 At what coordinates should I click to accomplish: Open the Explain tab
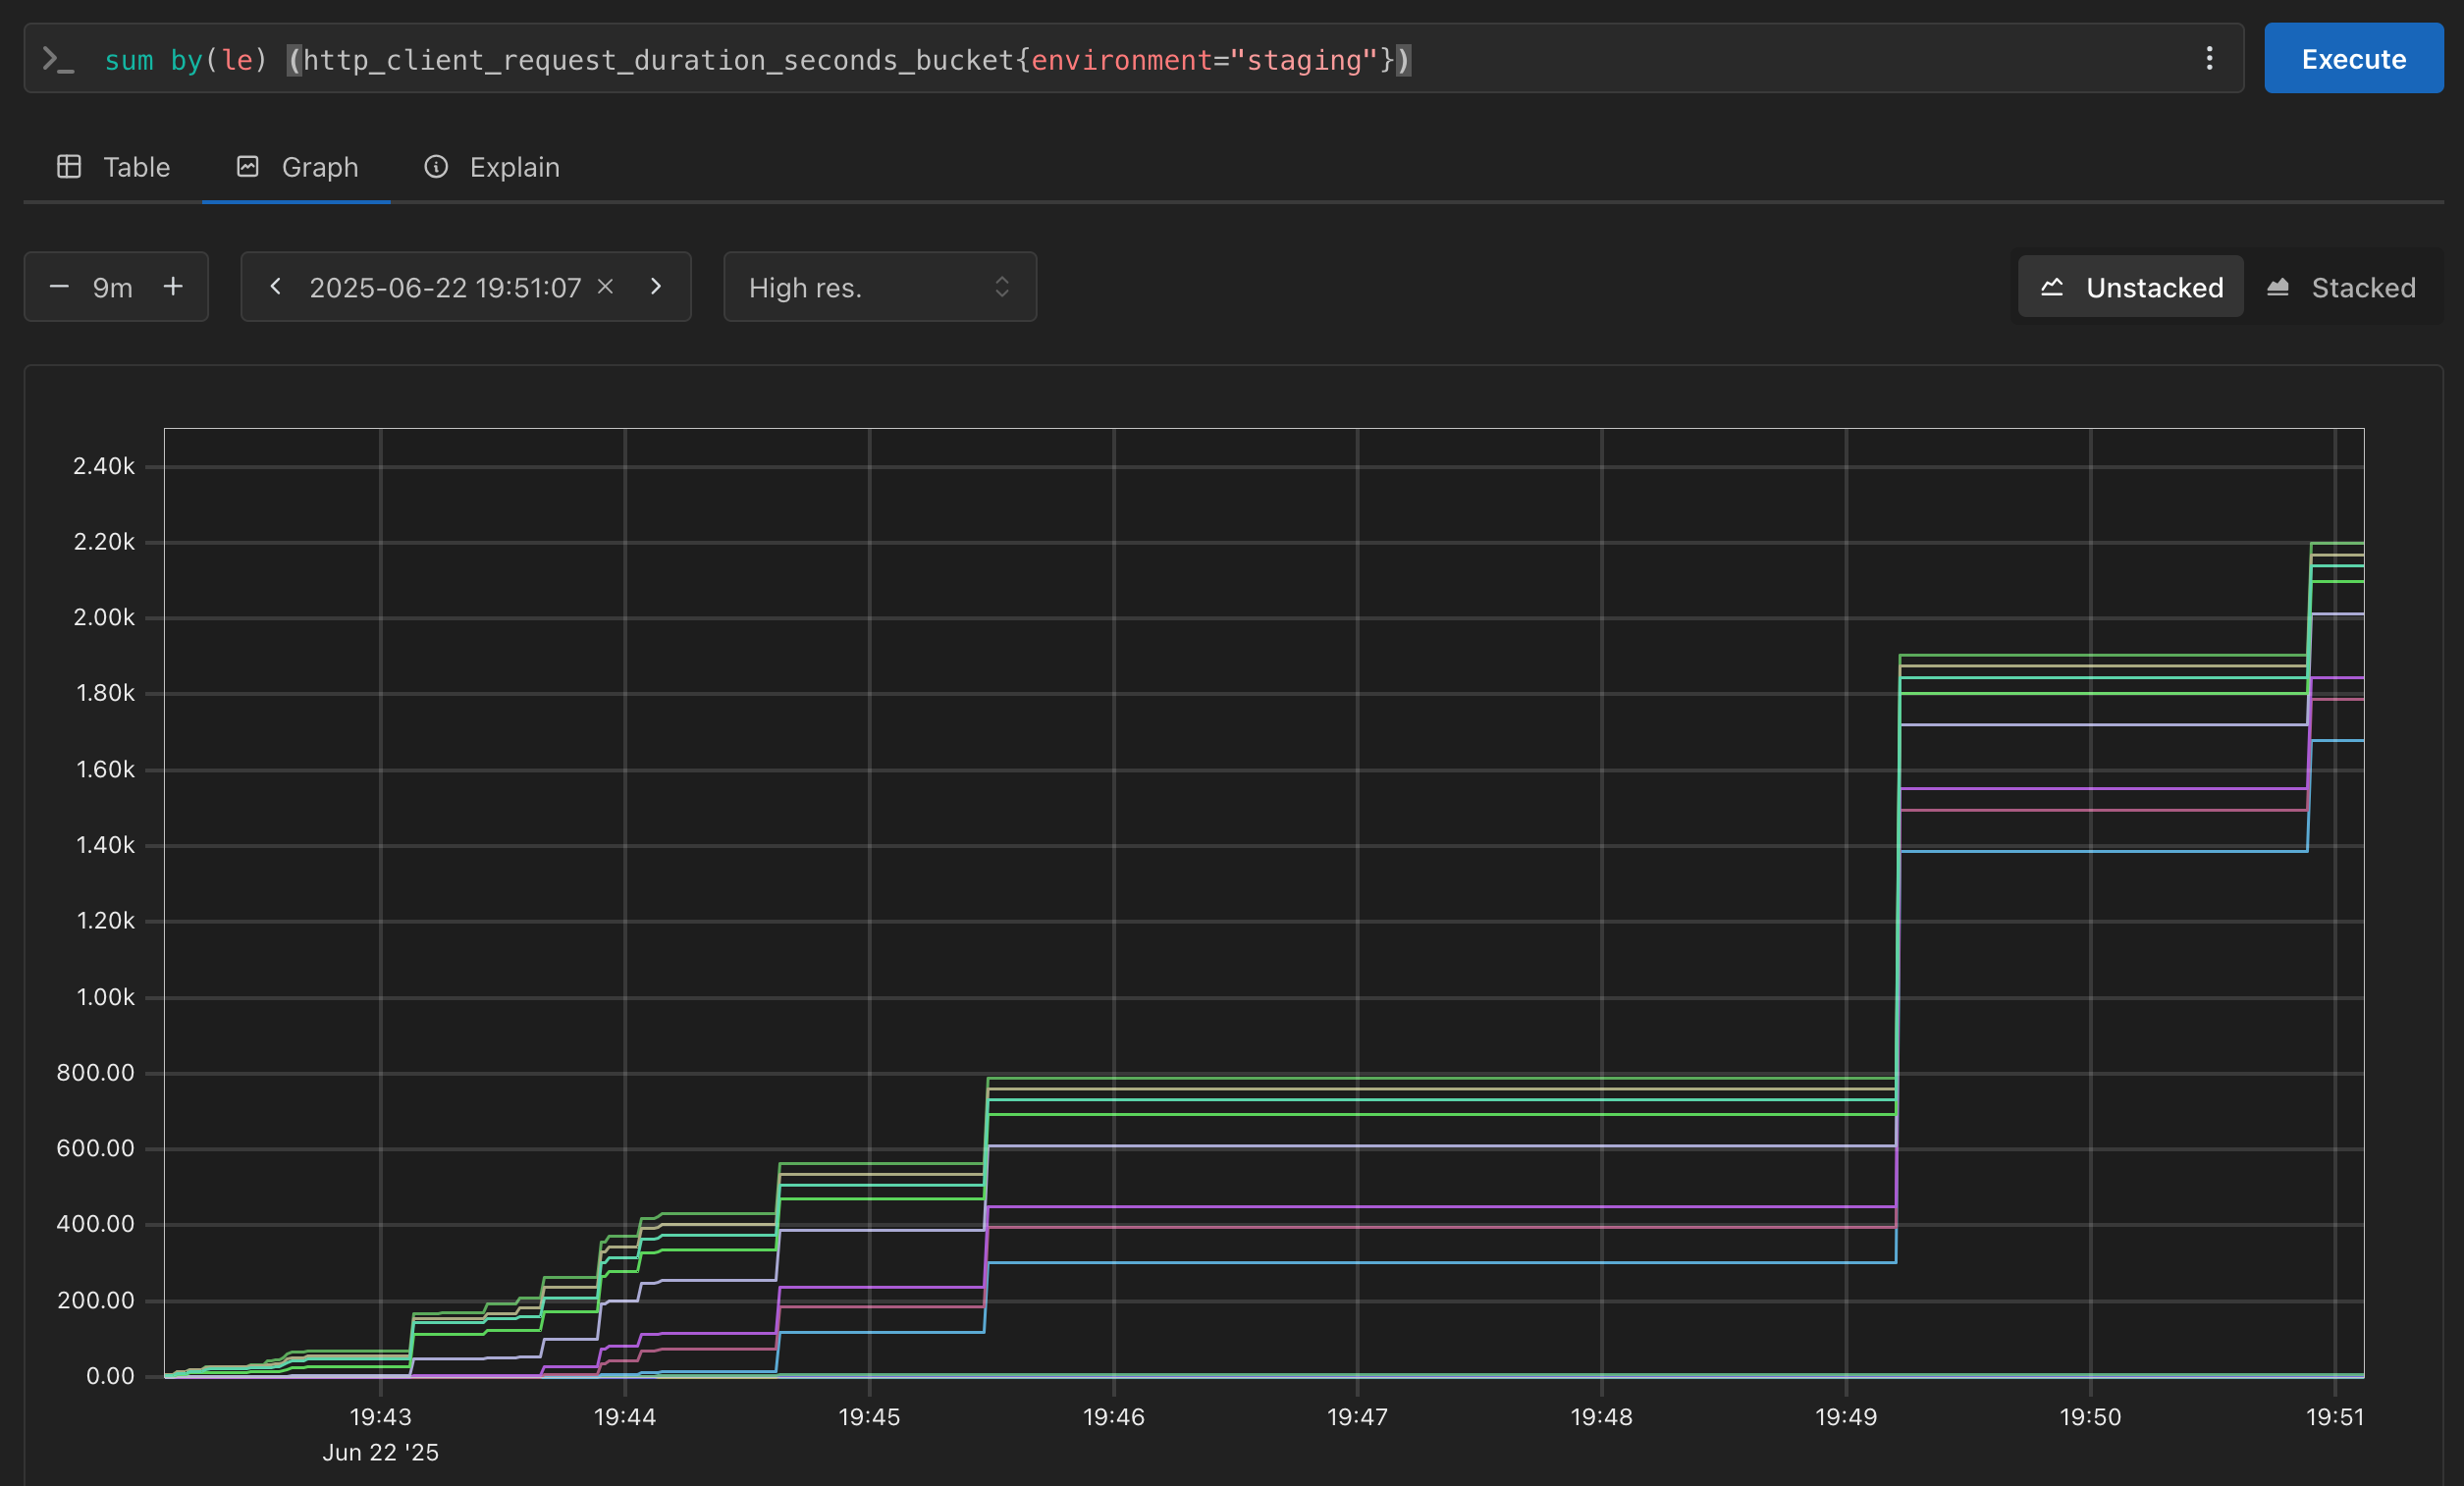514,167
